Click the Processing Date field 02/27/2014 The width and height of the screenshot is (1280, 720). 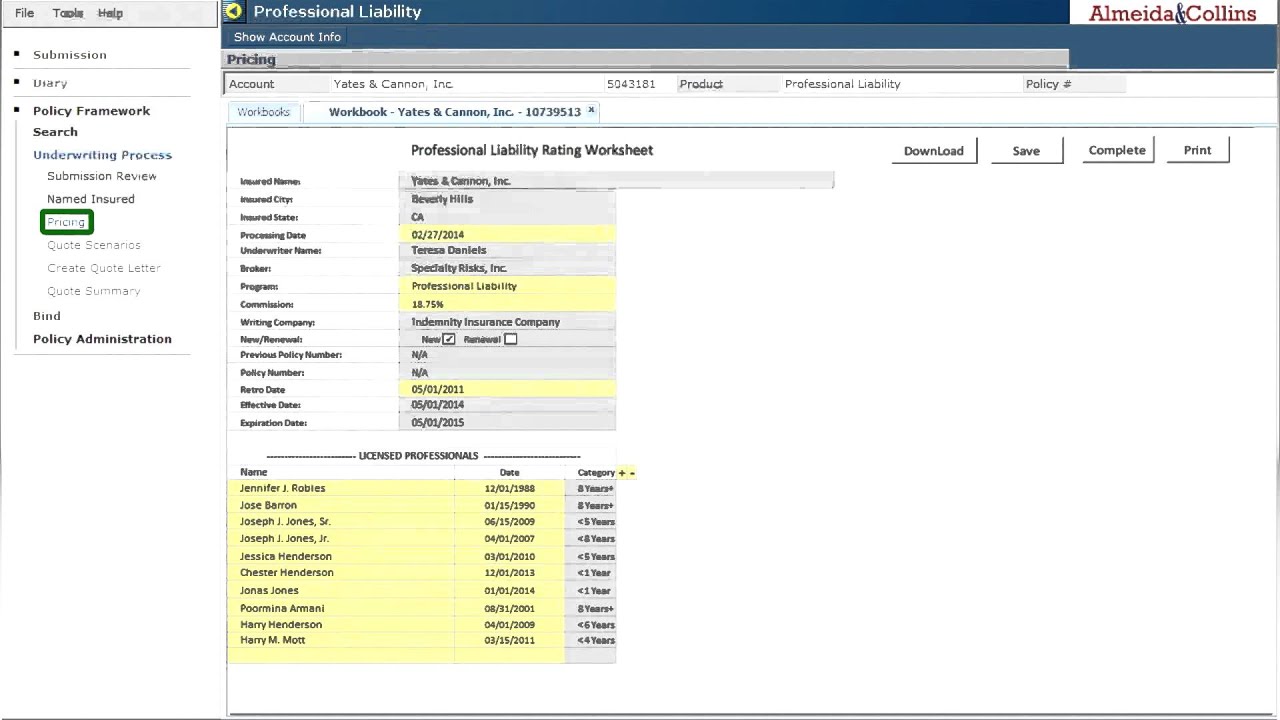(x=507, y=235)
